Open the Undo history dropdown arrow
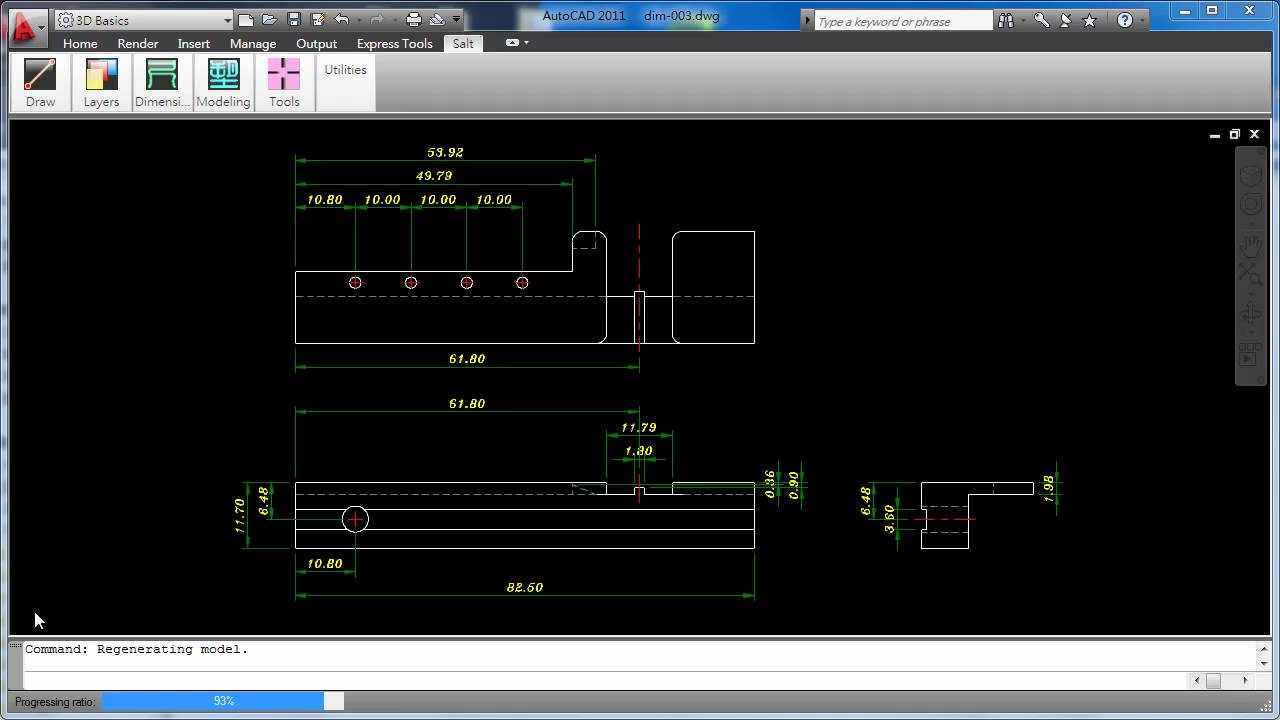Image resolution: width=1280 pixels, height=720 pixels. coord(357,19)
